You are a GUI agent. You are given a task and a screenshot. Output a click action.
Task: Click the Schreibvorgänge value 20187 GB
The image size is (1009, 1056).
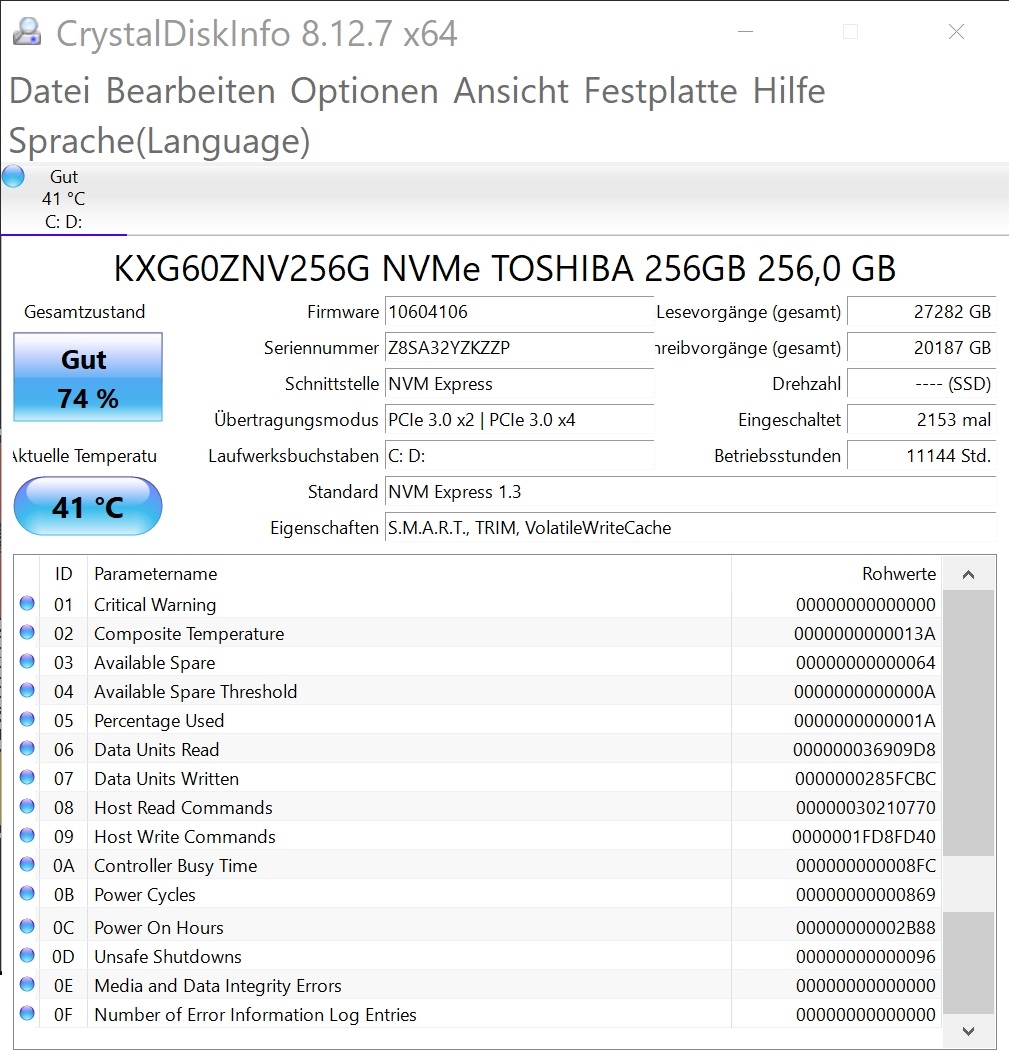point(921,348)
